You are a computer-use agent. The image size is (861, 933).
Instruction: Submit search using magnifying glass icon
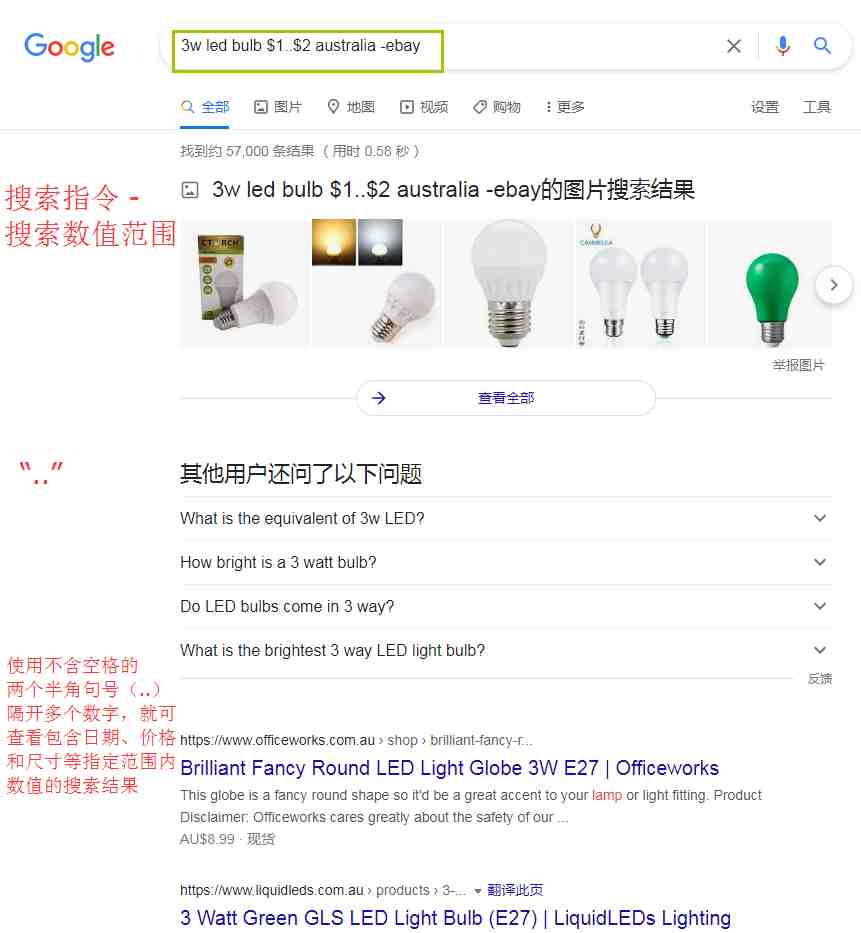[x=822, y=45]
